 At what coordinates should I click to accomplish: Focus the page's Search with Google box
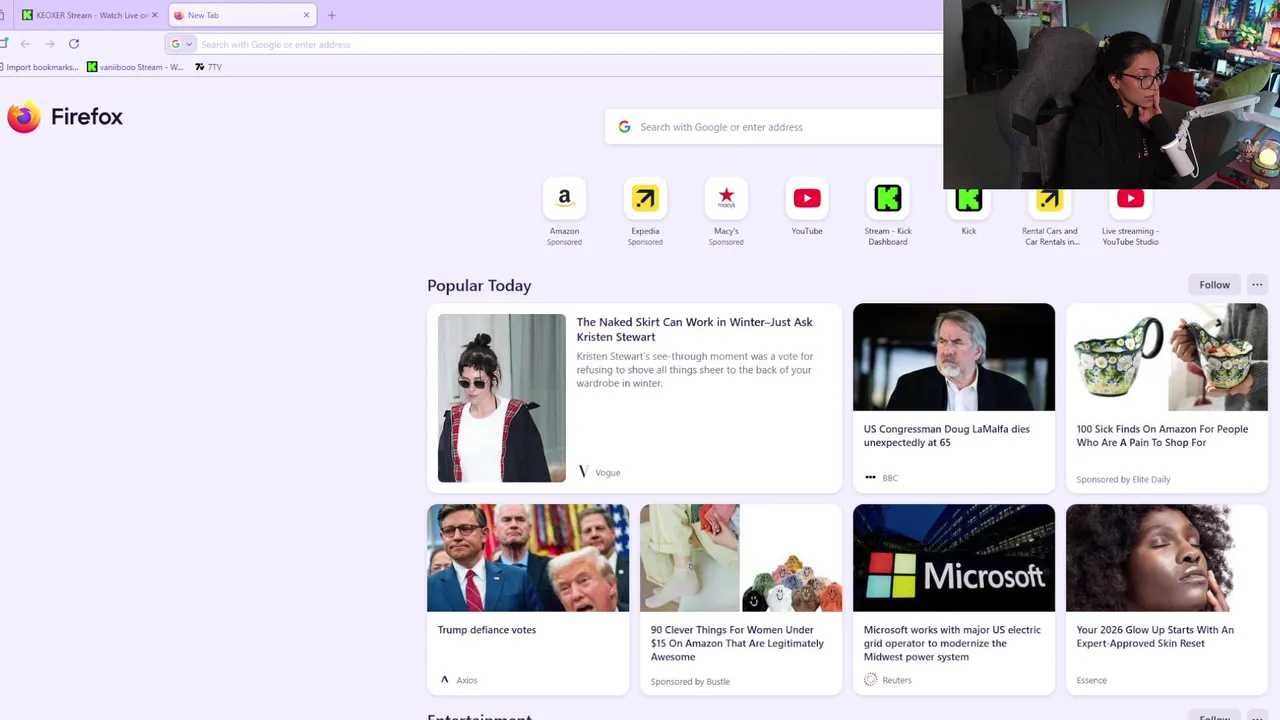(x=774, y=127)
